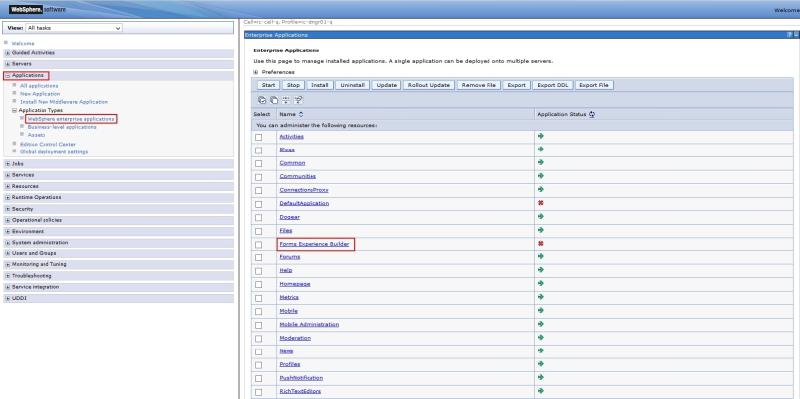Collapse the Application Types tree node
Viewport: 800px width, 399px height.
pos(15,110)
